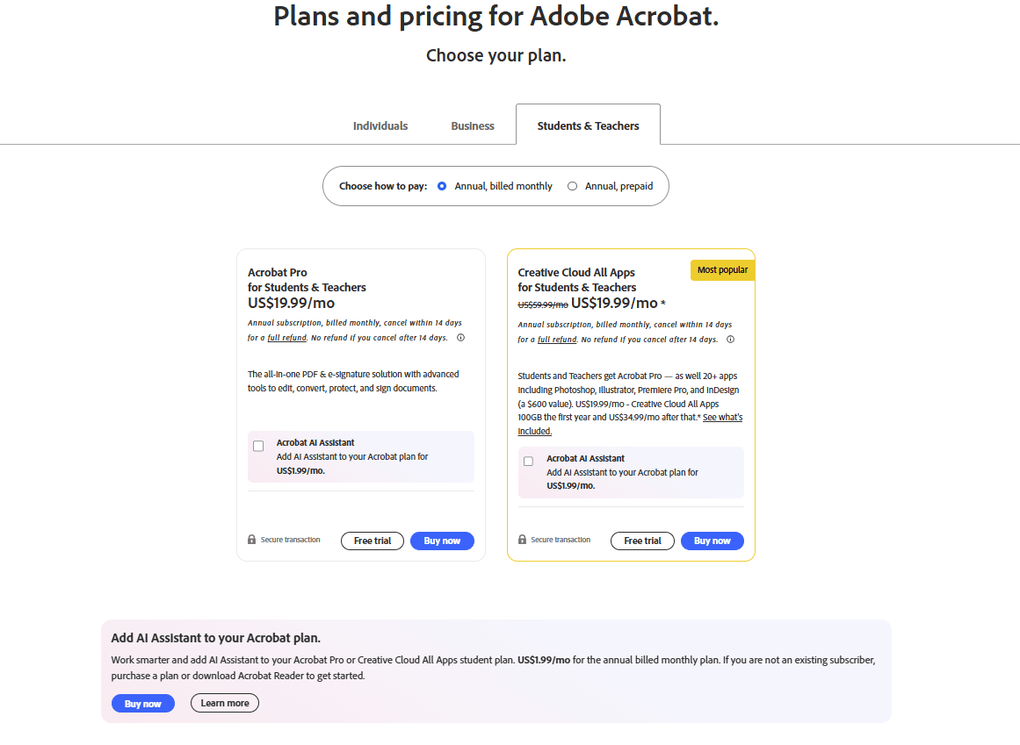Select the Annual, billed monthly payment option
The width and height of the screenshot is (1020, 745).
point(441,186)
